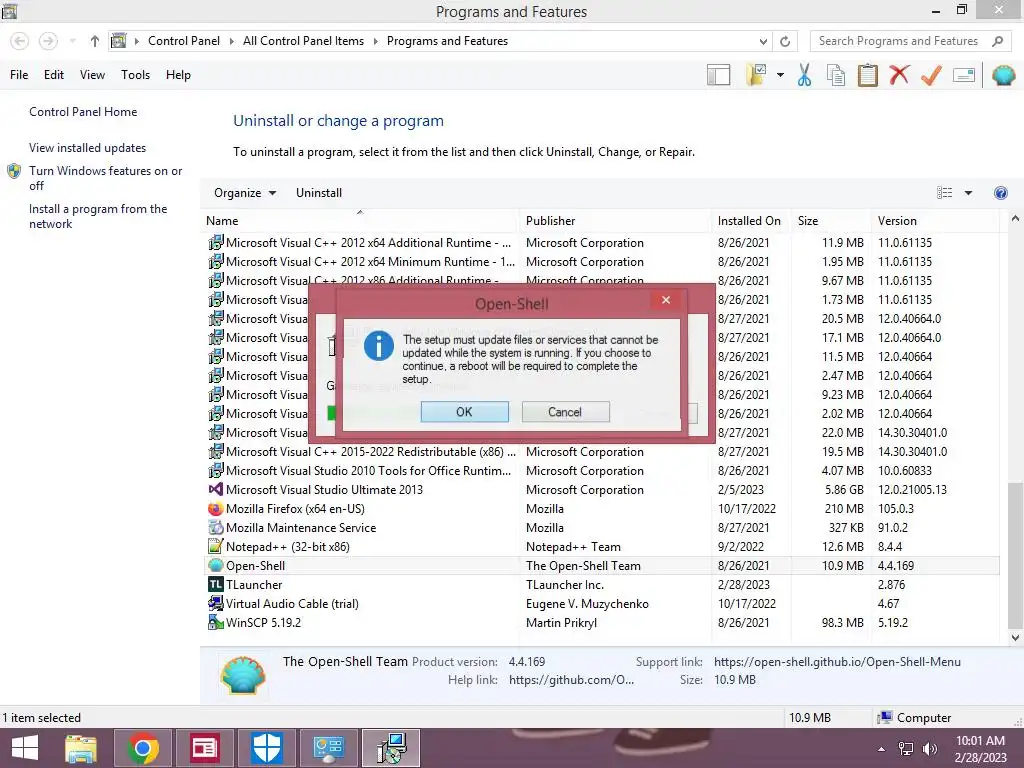Open the Edit menu
Image resolution: width=1024 pixels, height=768 pixels.
[x=54, y=75]
